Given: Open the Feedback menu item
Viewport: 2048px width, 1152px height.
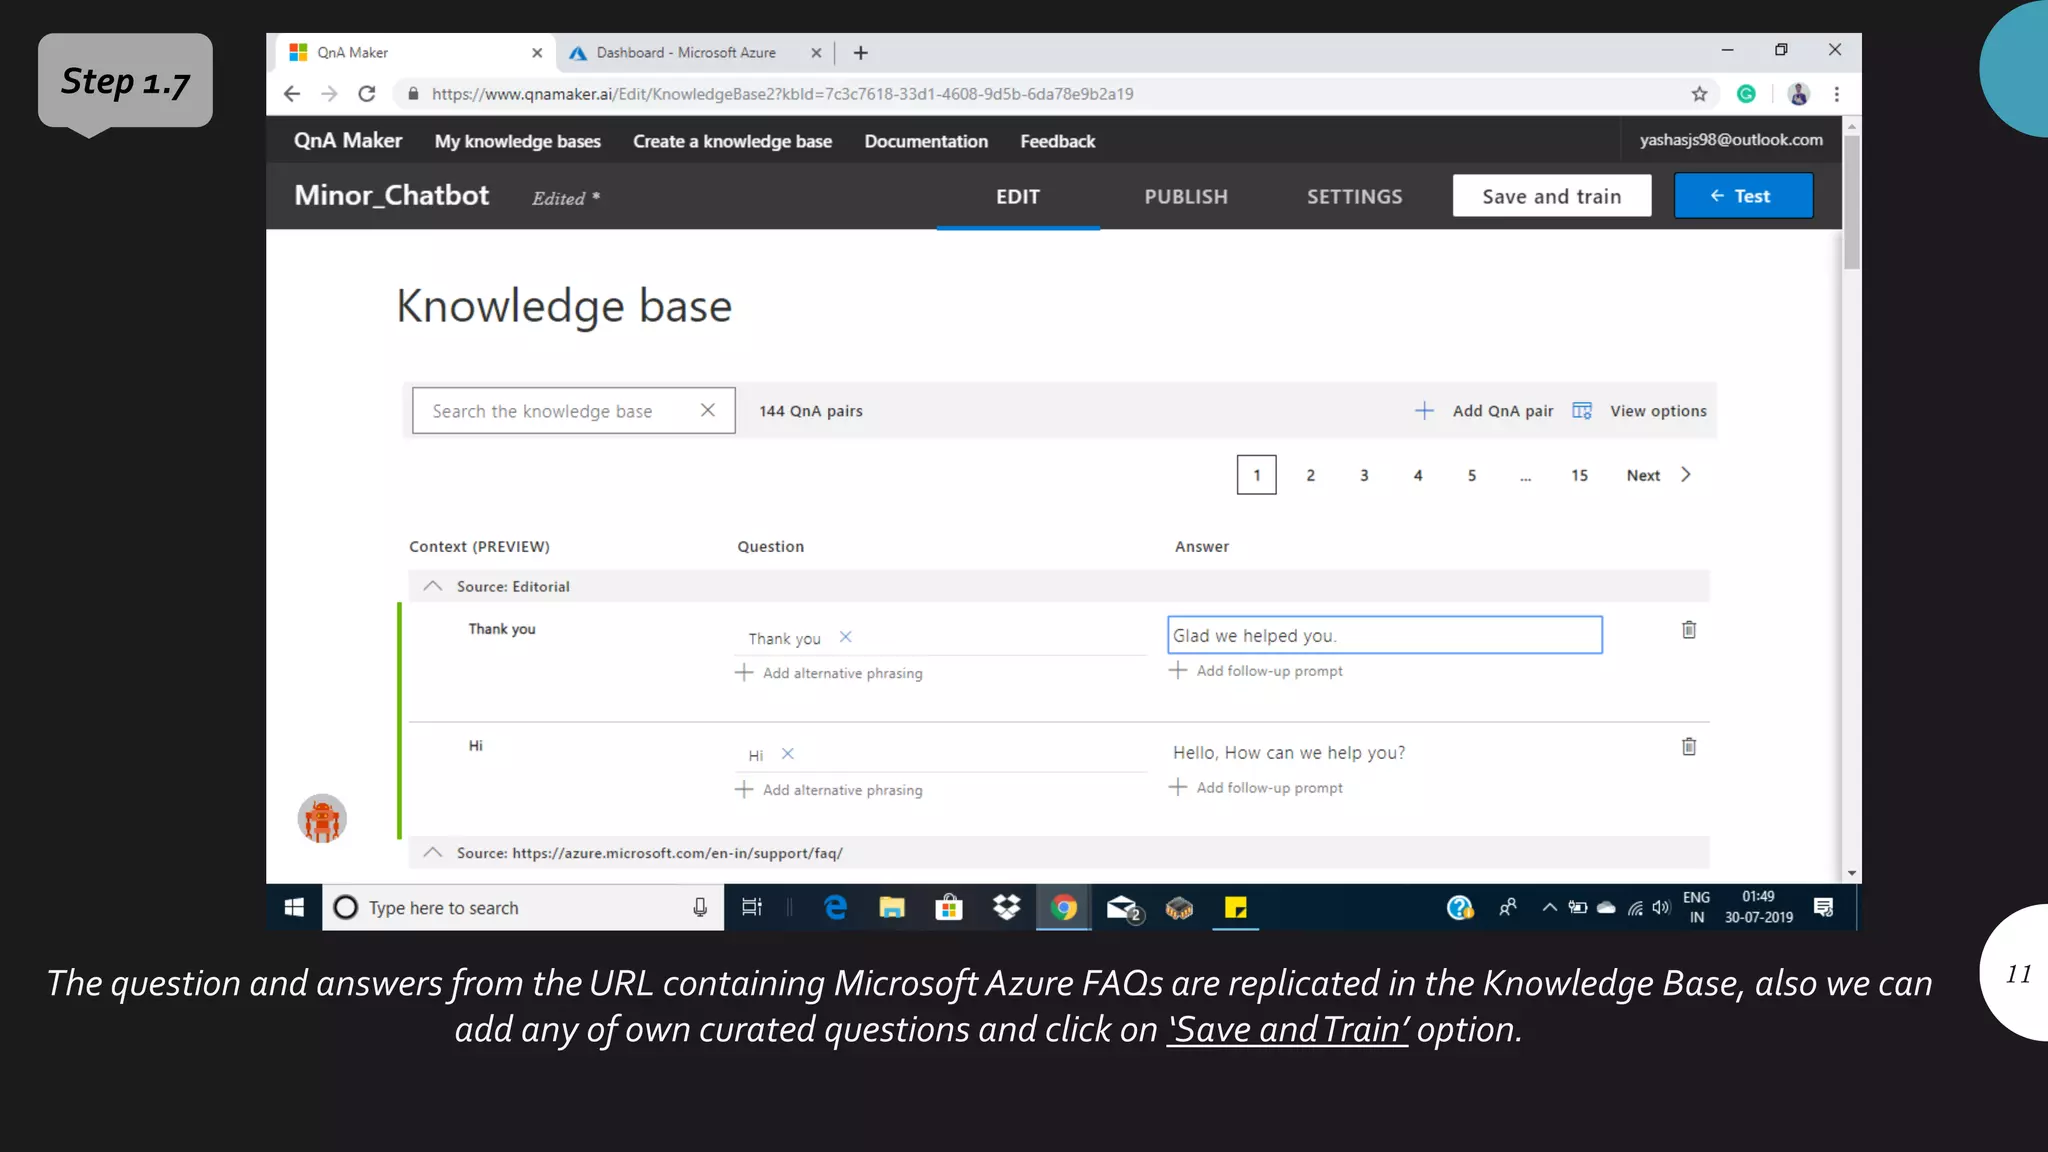Looking at the screenshot, I should click(x=1058, y=141).
